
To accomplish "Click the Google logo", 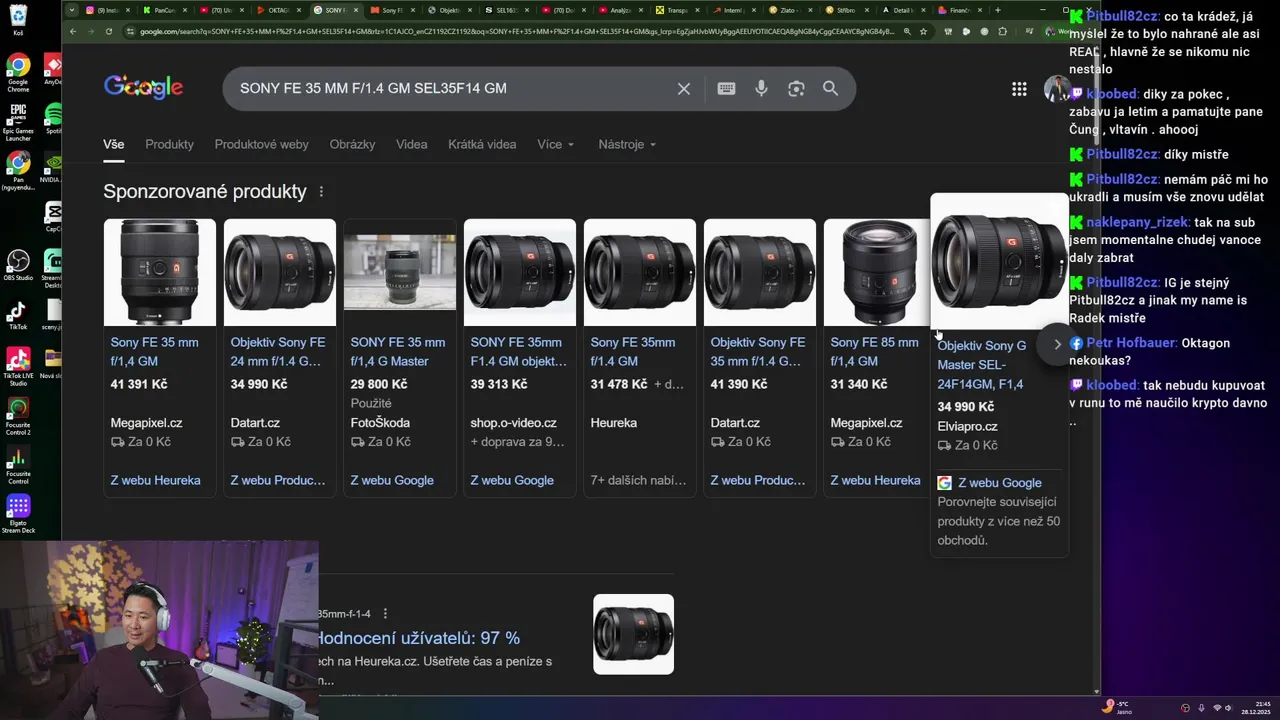I will pyautogui.click(x=143, y=88).
